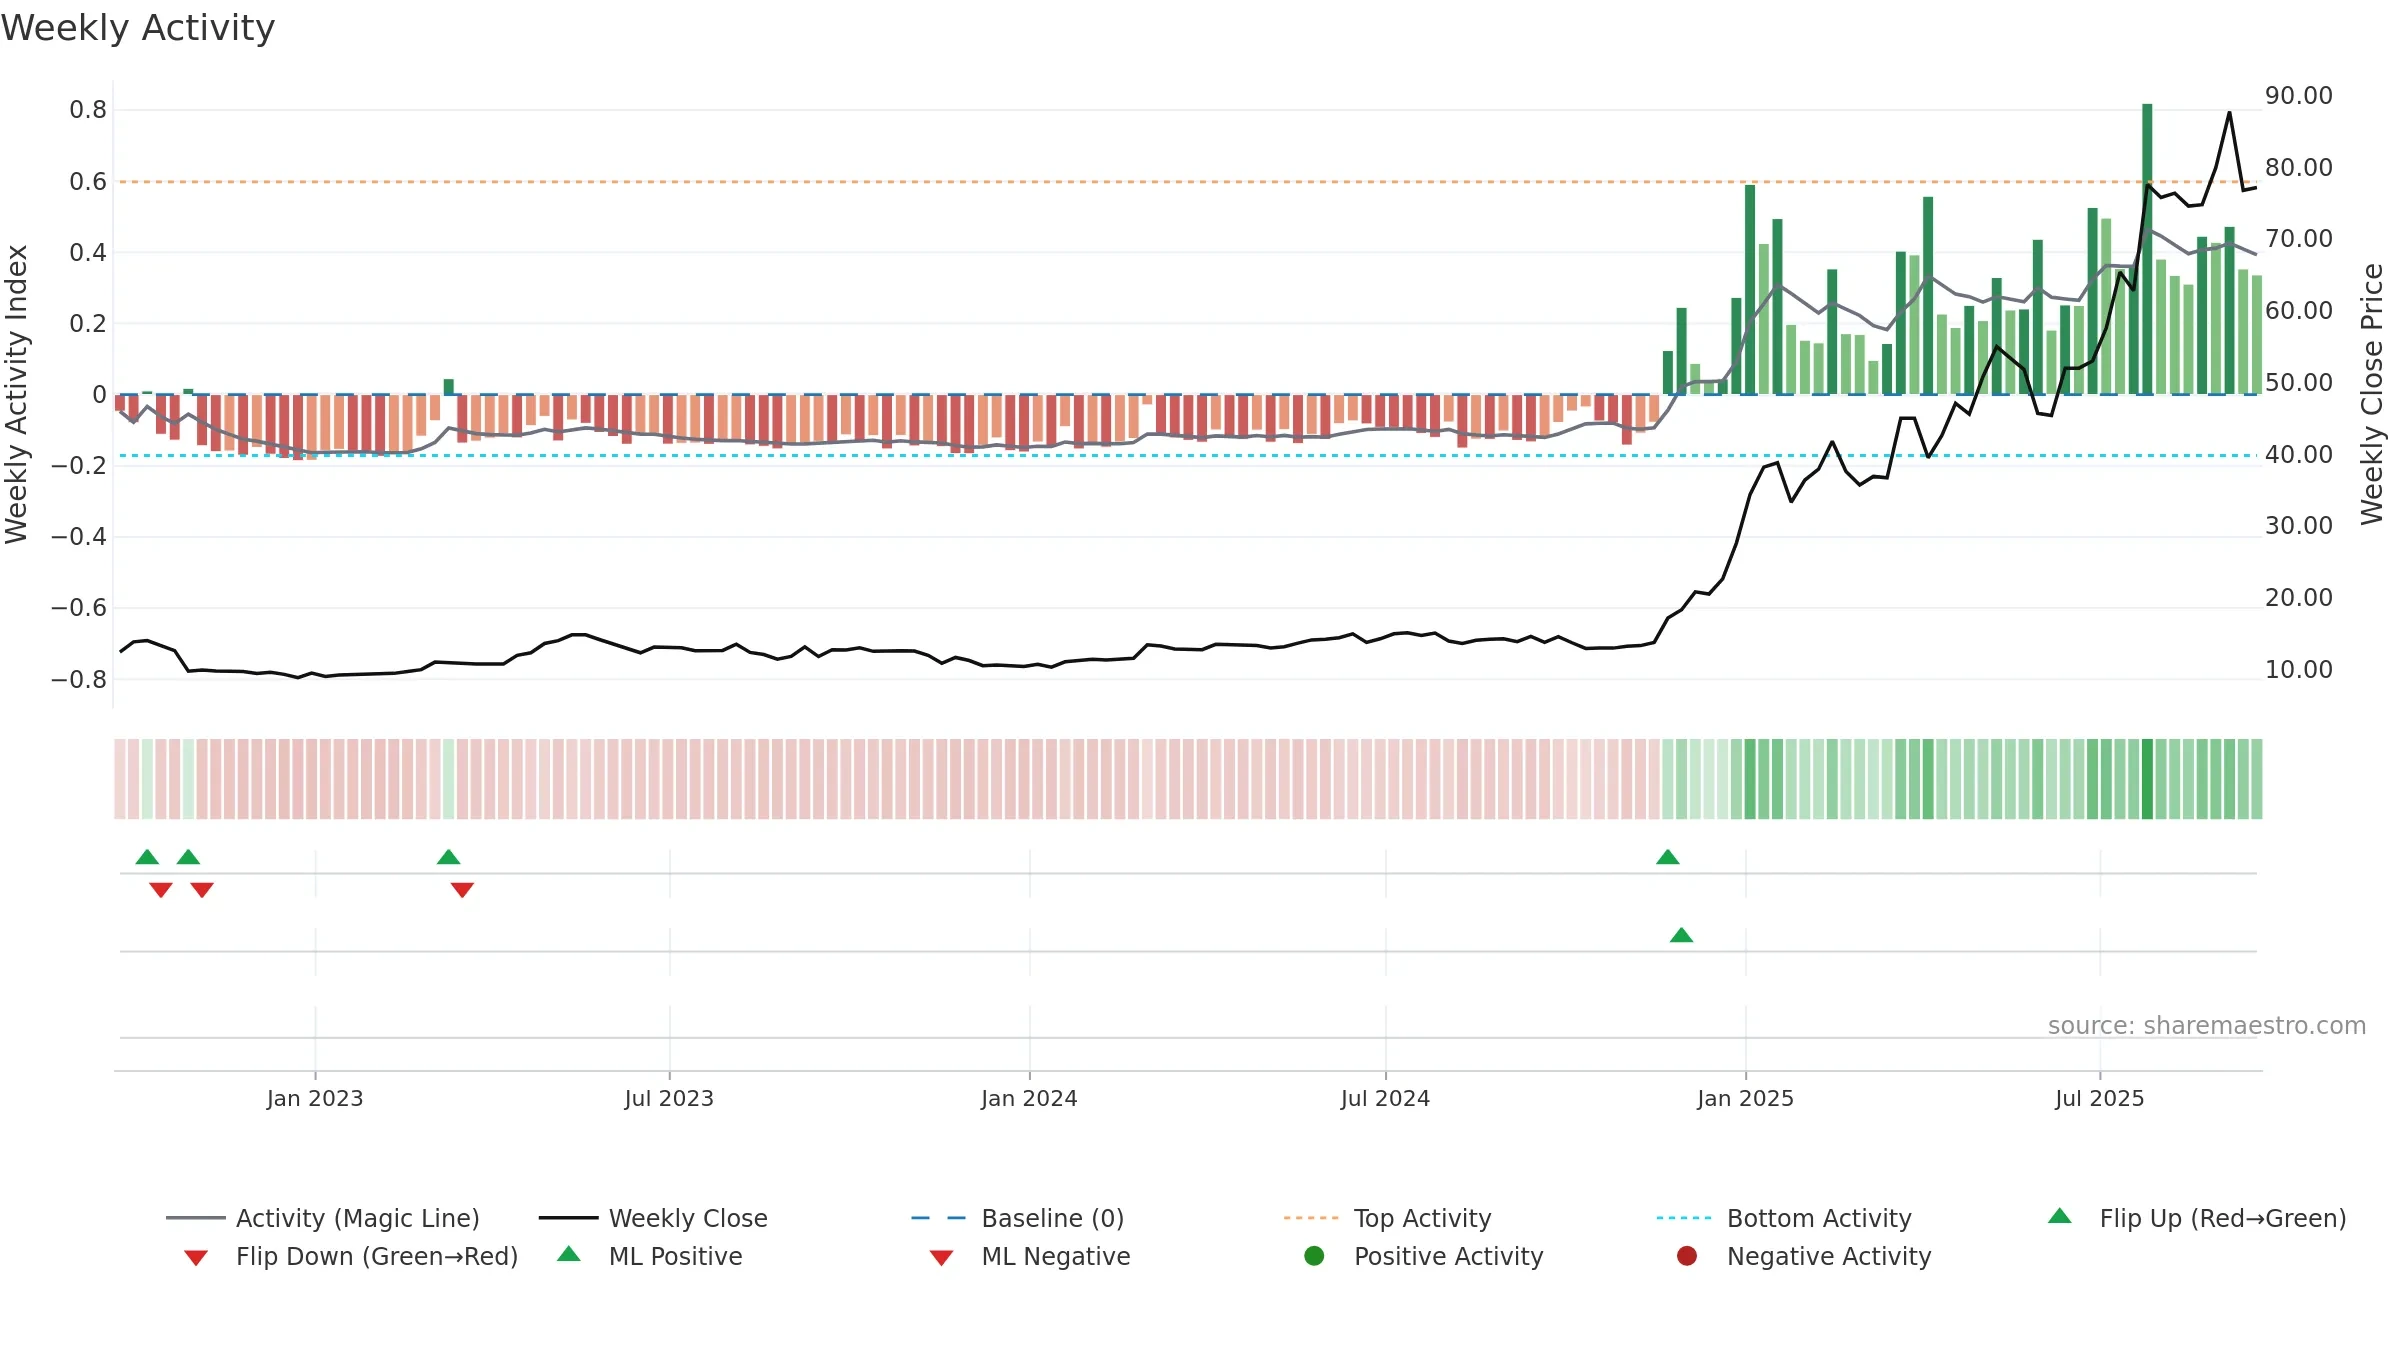
Task: Click the Jul 2024 x-axis label
Action: [1386, 1098]
